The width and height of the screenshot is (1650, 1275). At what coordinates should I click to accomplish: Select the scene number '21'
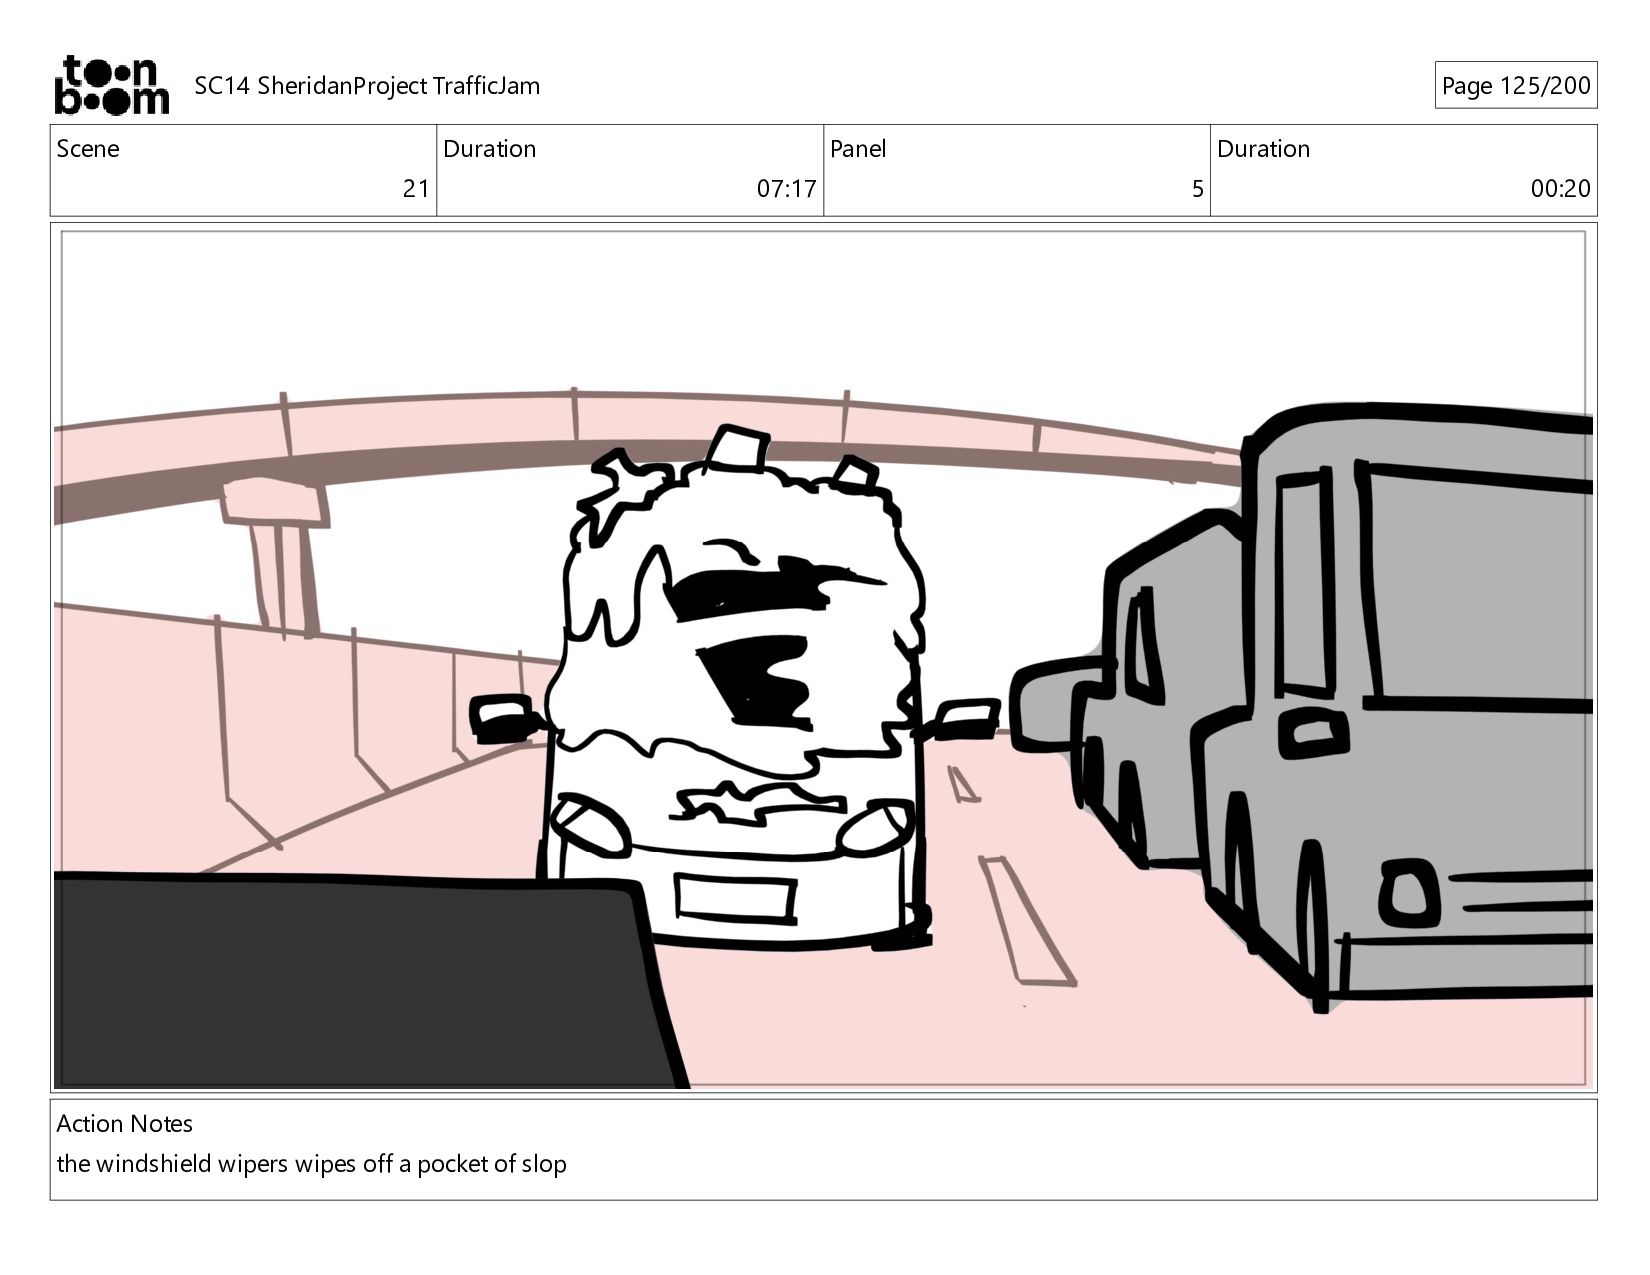click(x=415, y=189)
